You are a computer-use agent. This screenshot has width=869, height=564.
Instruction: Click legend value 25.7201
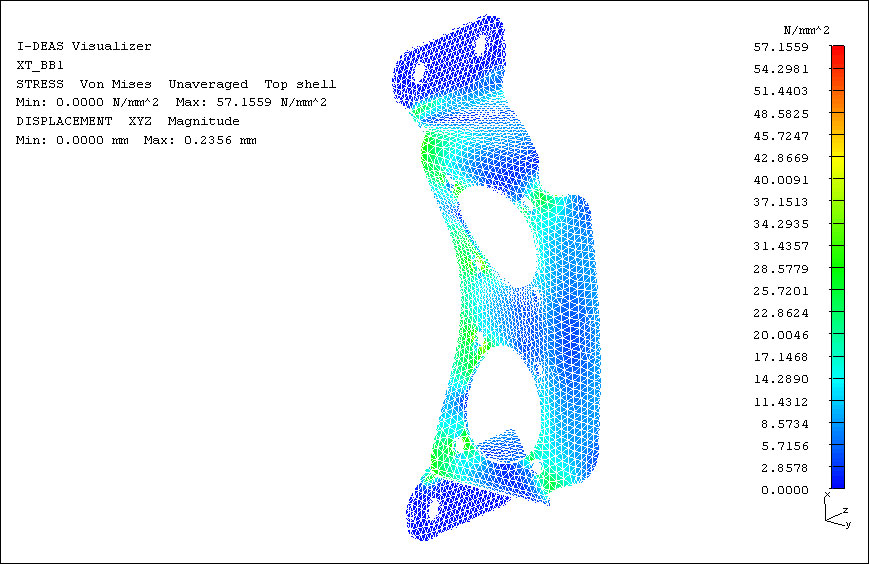pyautogui.click(x=781, y=291)
